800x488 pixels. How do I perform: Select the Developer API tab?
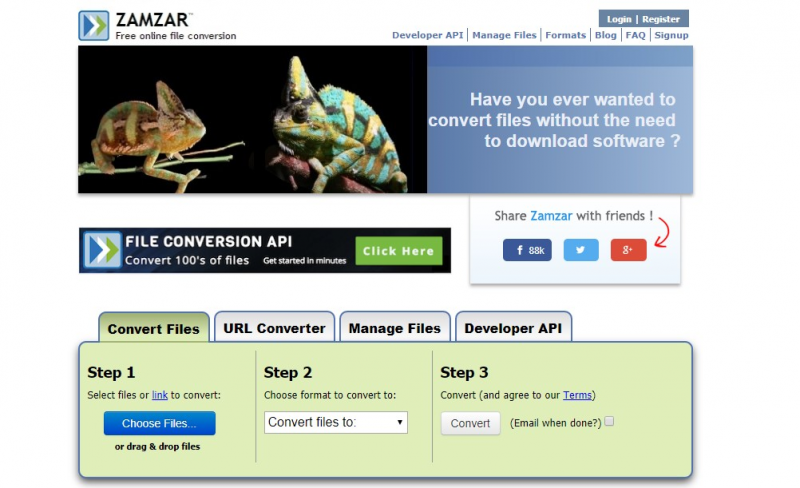point(513,328)
